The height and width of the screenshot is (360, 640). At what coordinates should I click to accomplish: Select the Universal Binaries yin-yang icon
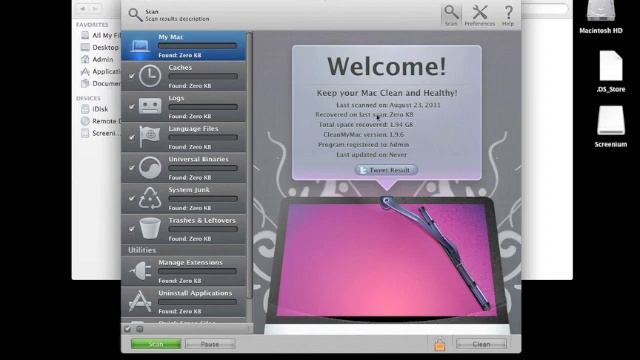[150, 167]
